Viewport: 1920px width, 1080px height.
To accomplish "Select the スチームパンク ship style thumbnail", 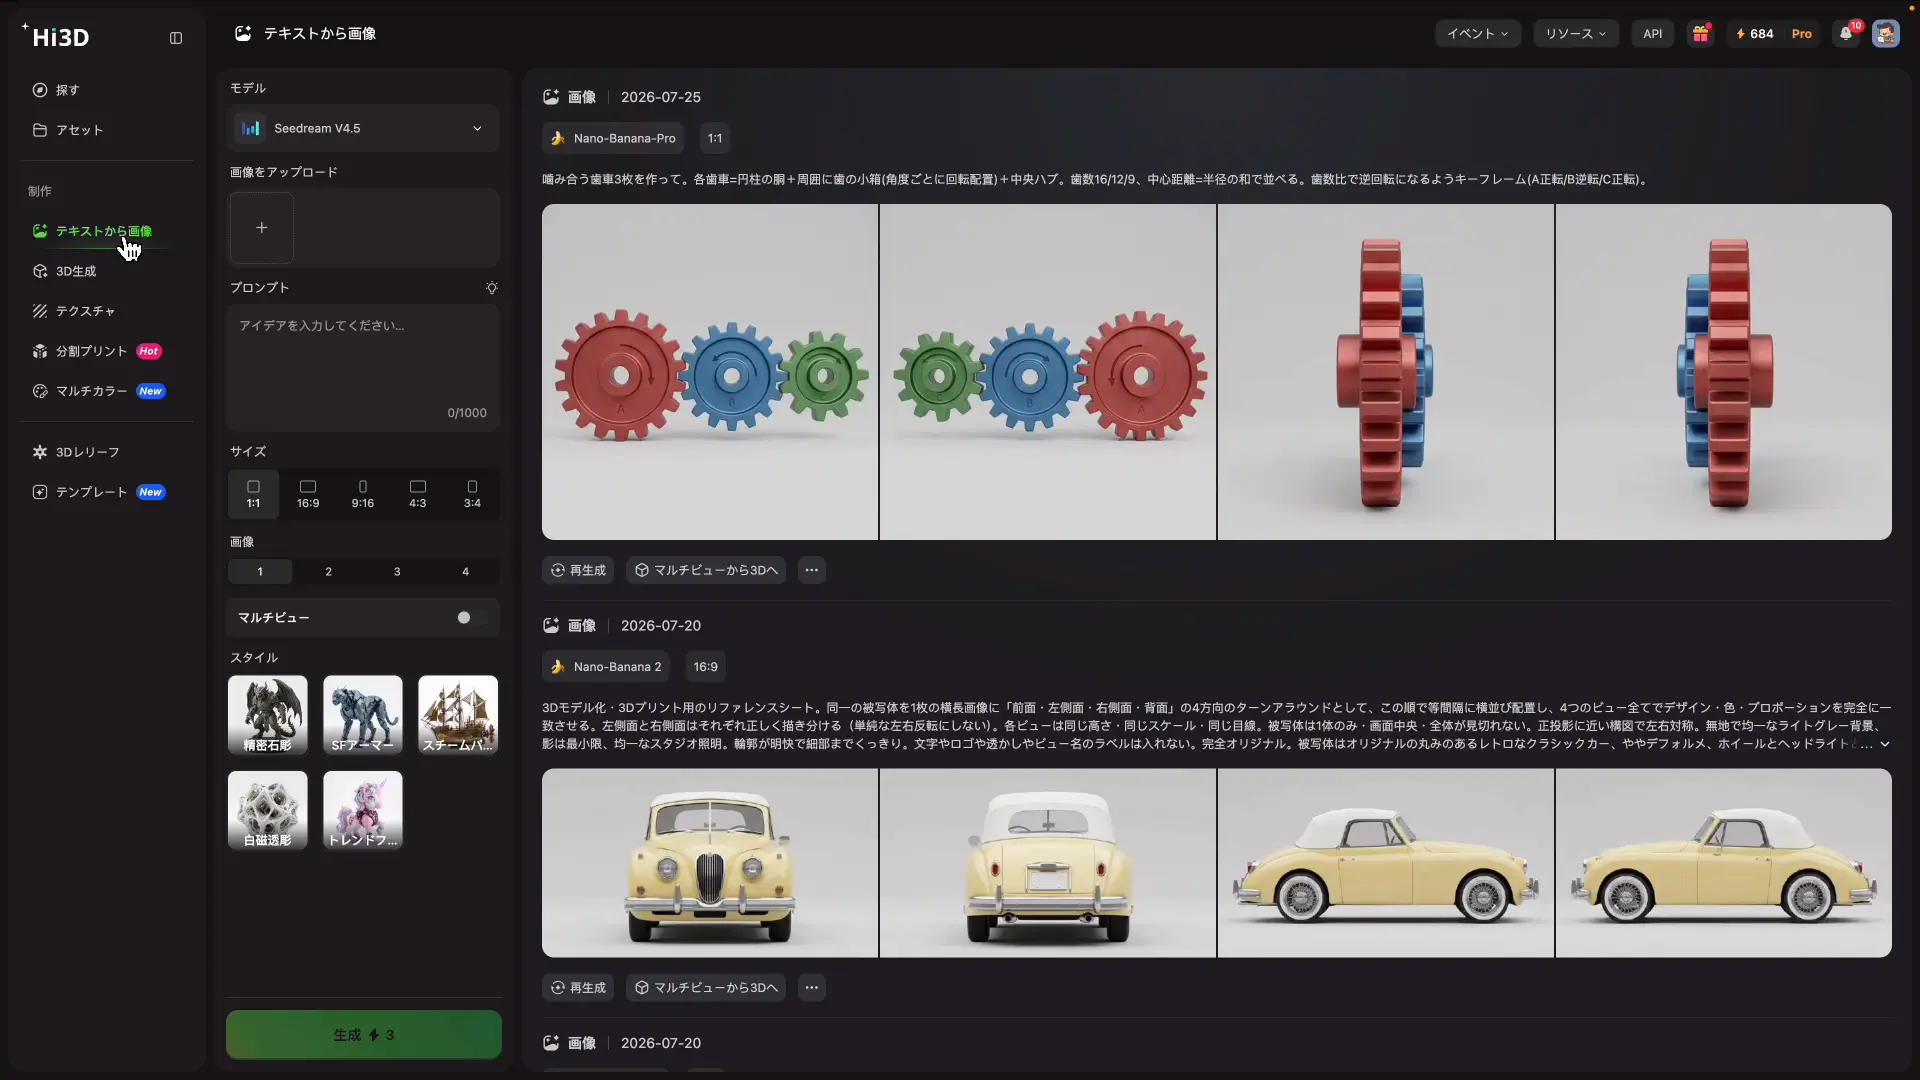I will [458, 715].
